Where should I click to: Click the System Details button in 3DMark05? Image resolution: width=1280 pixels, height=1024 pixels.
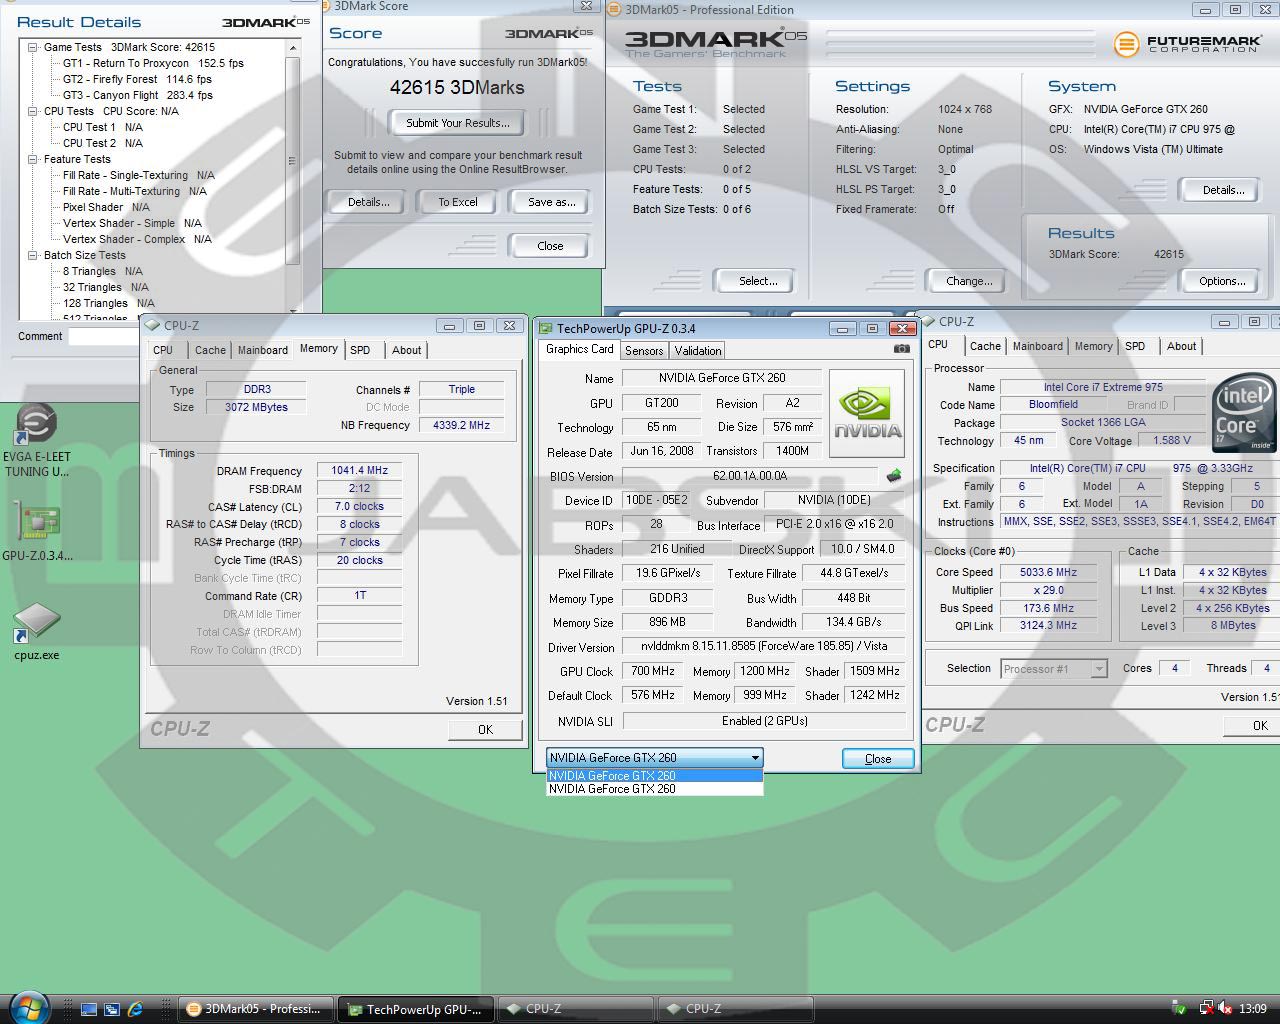pos(1223,190)
